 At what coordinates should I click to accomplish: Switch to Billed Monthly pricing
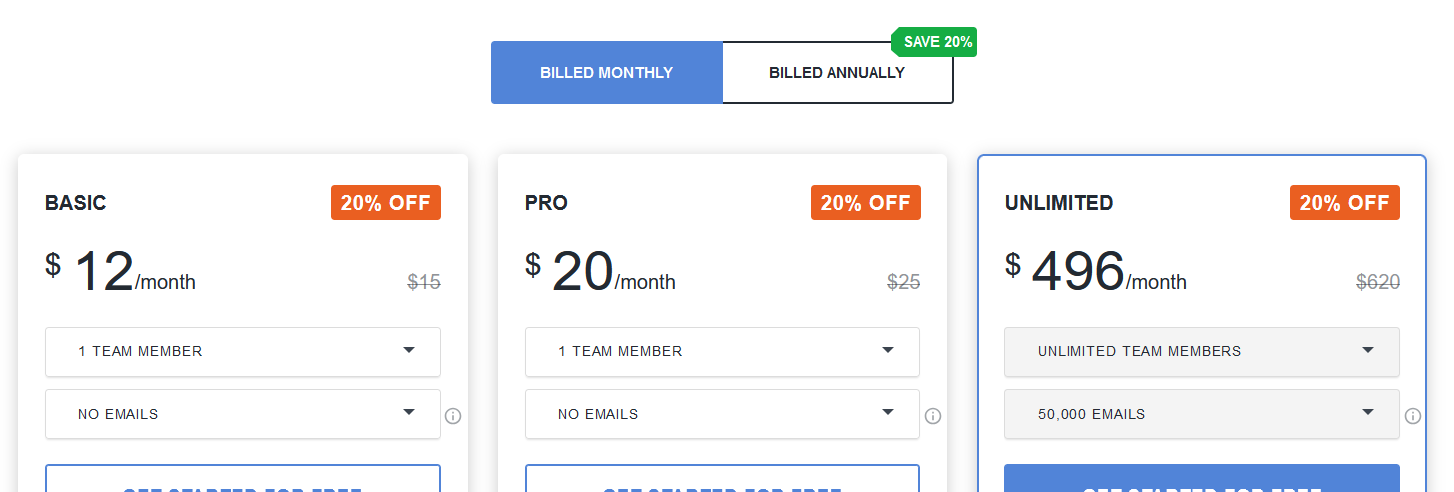[x=606, y=73]
